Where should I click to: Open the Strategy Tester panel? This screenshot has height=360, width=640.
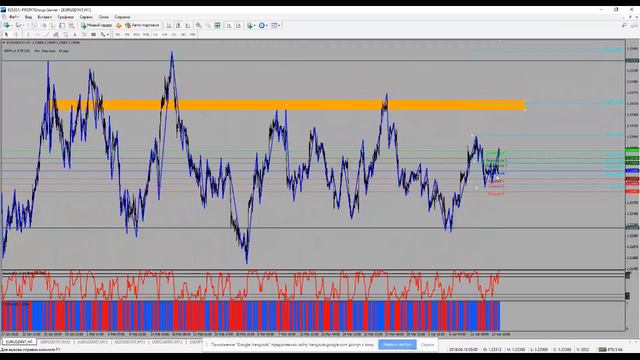pyautogui.click(x=71, y=25)
